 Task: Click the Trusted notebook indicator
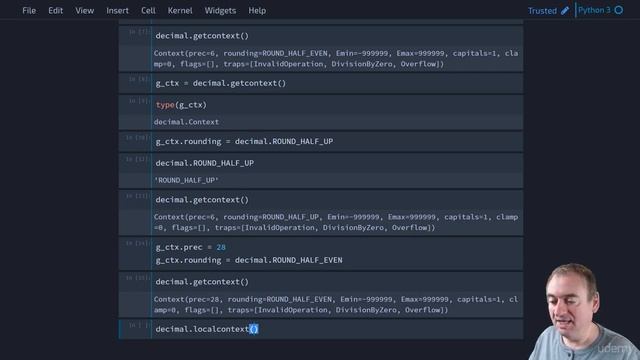(x=542, y=11)
